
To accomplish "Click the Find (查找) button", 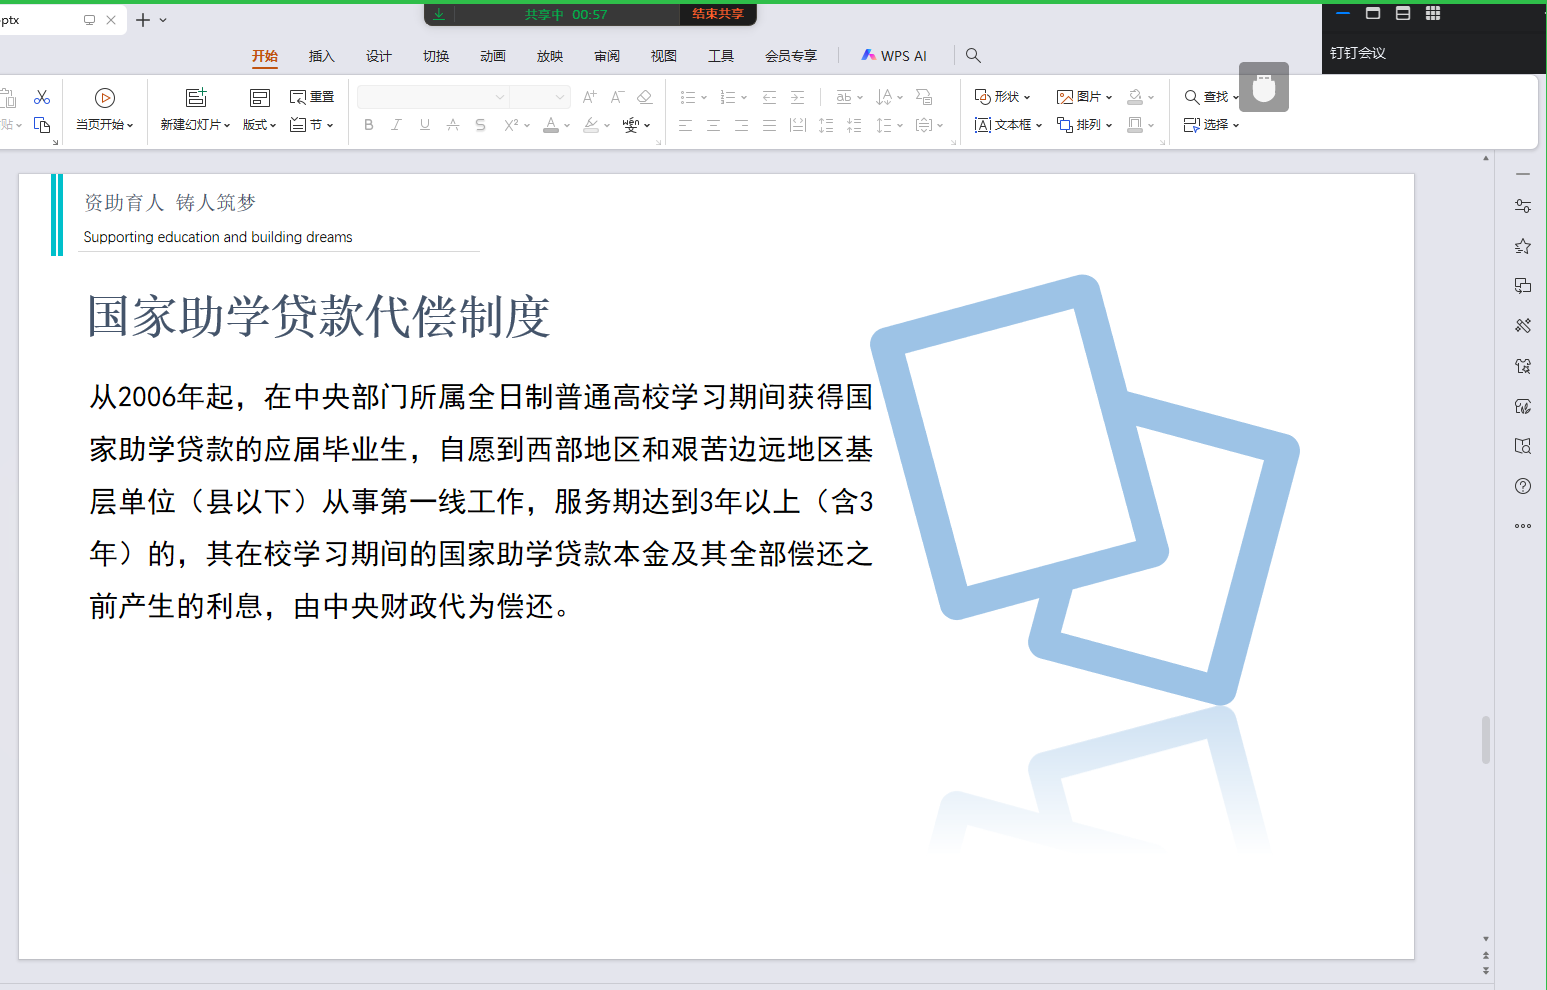I will point(1207,97).
